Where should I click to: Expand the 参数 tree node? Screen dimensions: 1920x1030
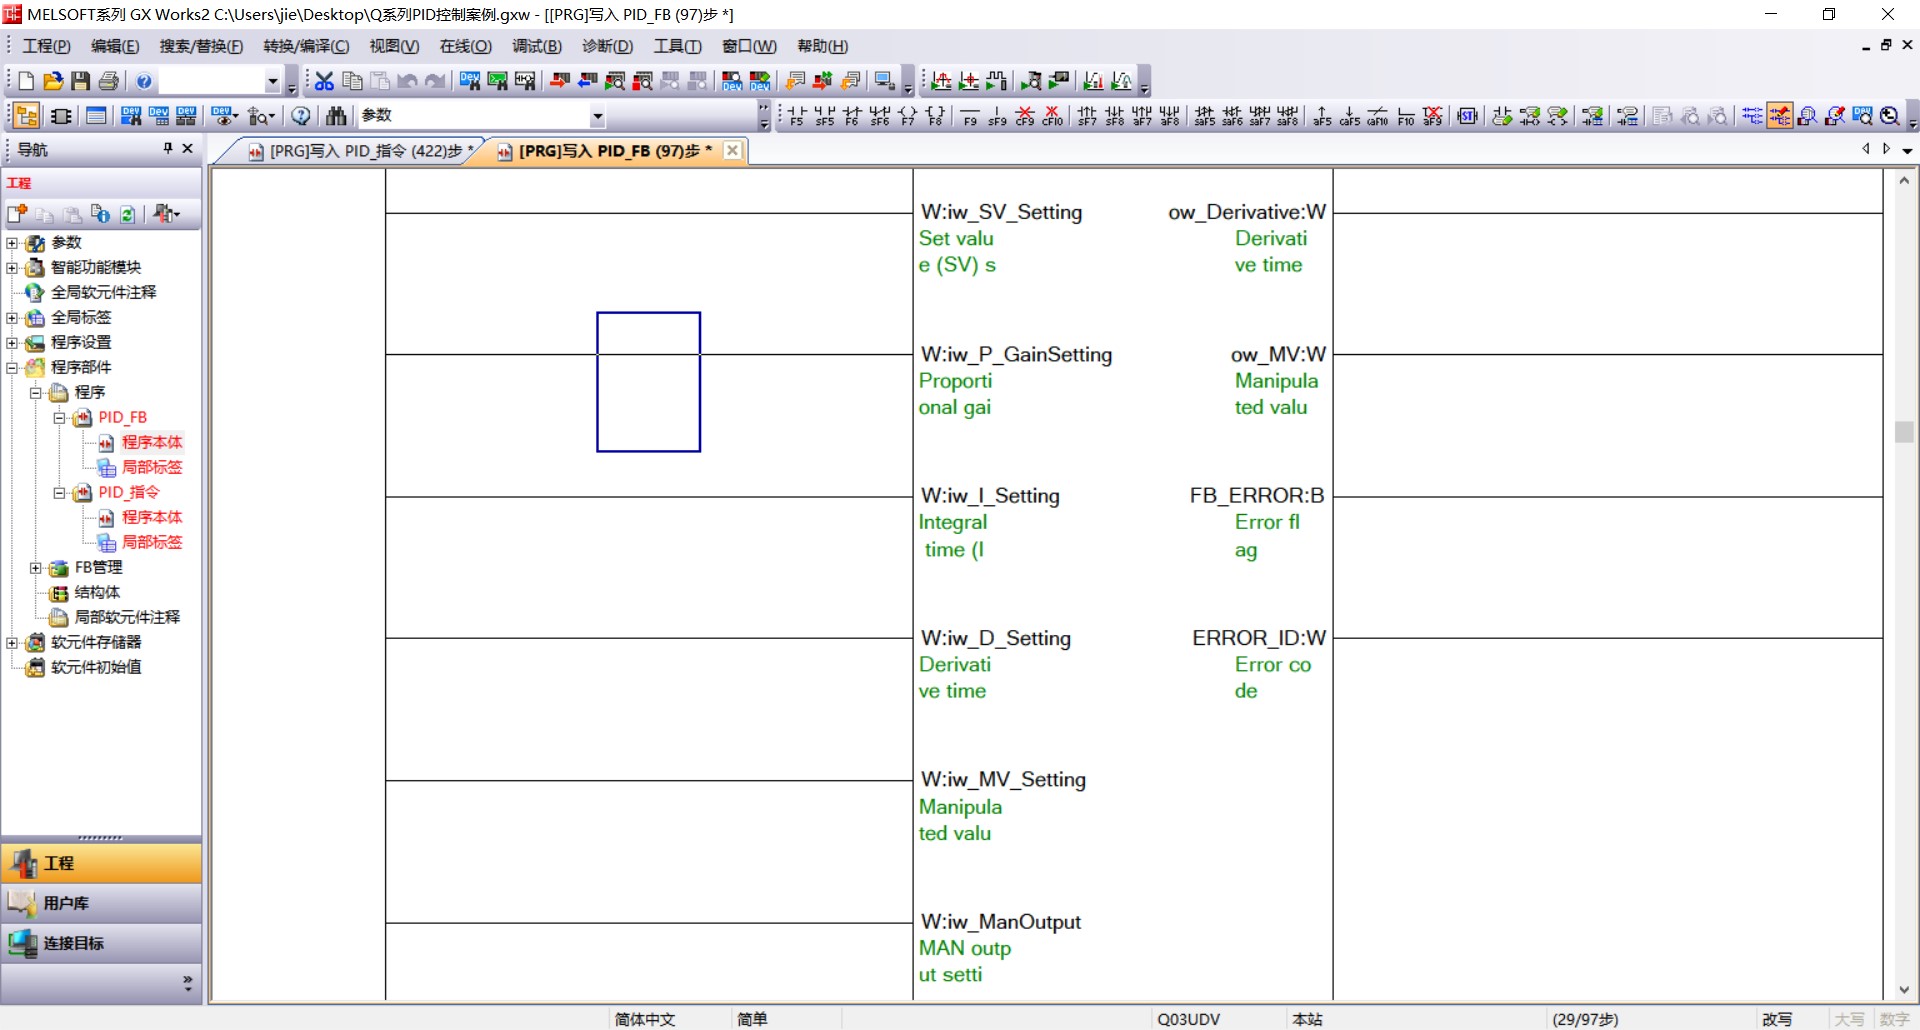[12, 243]
